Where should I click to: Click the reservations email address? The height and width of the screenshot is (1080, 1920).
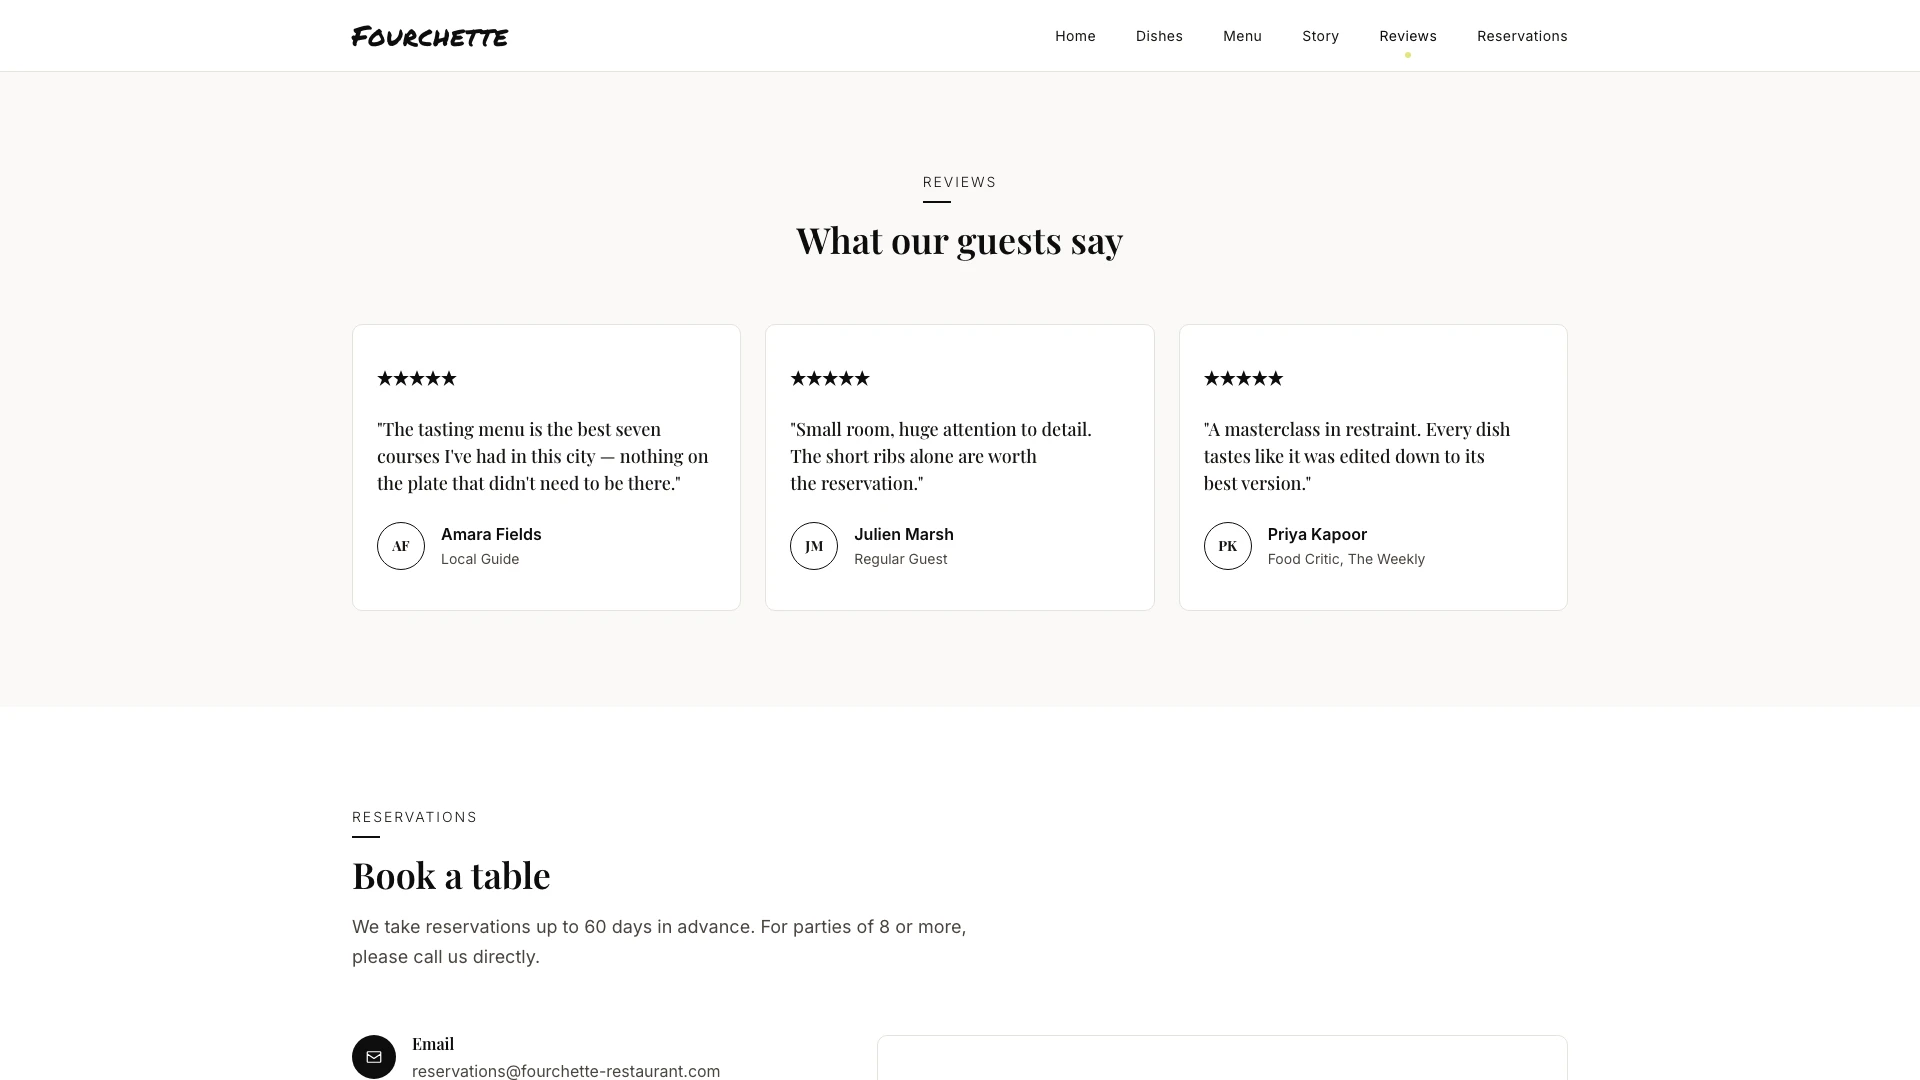coord(566,1071)
